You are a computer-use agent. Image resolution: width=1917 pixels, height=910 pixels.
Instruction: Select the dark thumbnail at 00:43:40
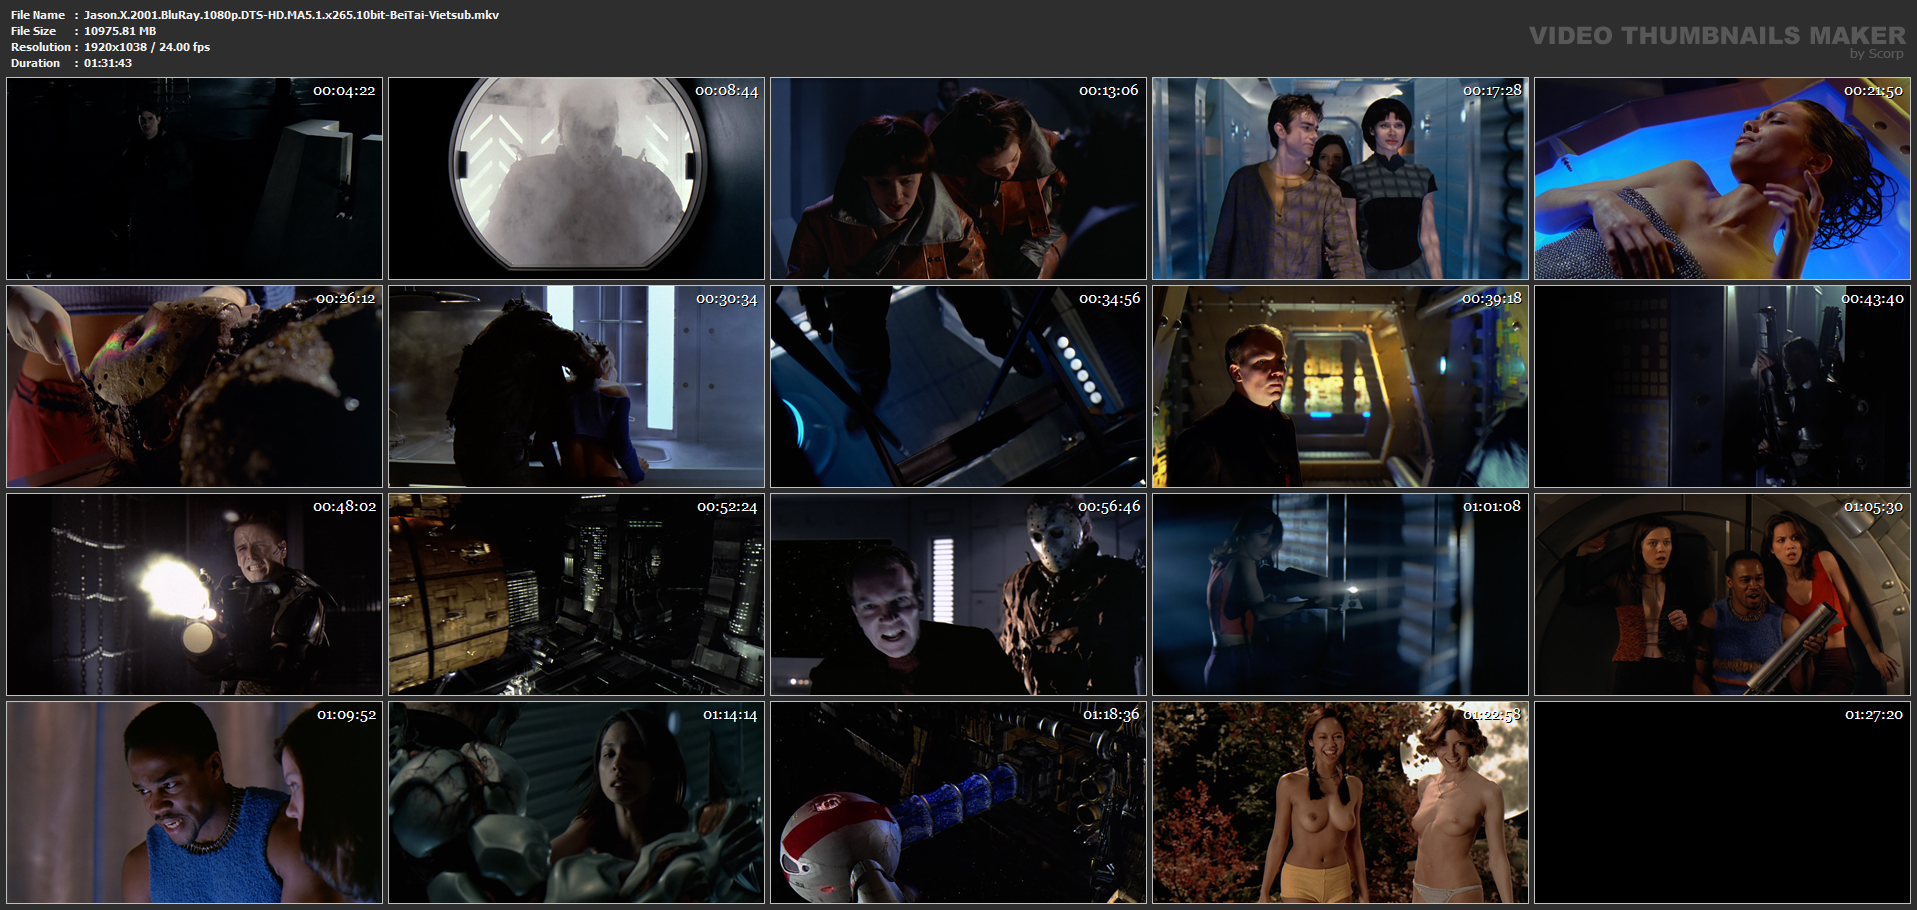[1722, 386]
